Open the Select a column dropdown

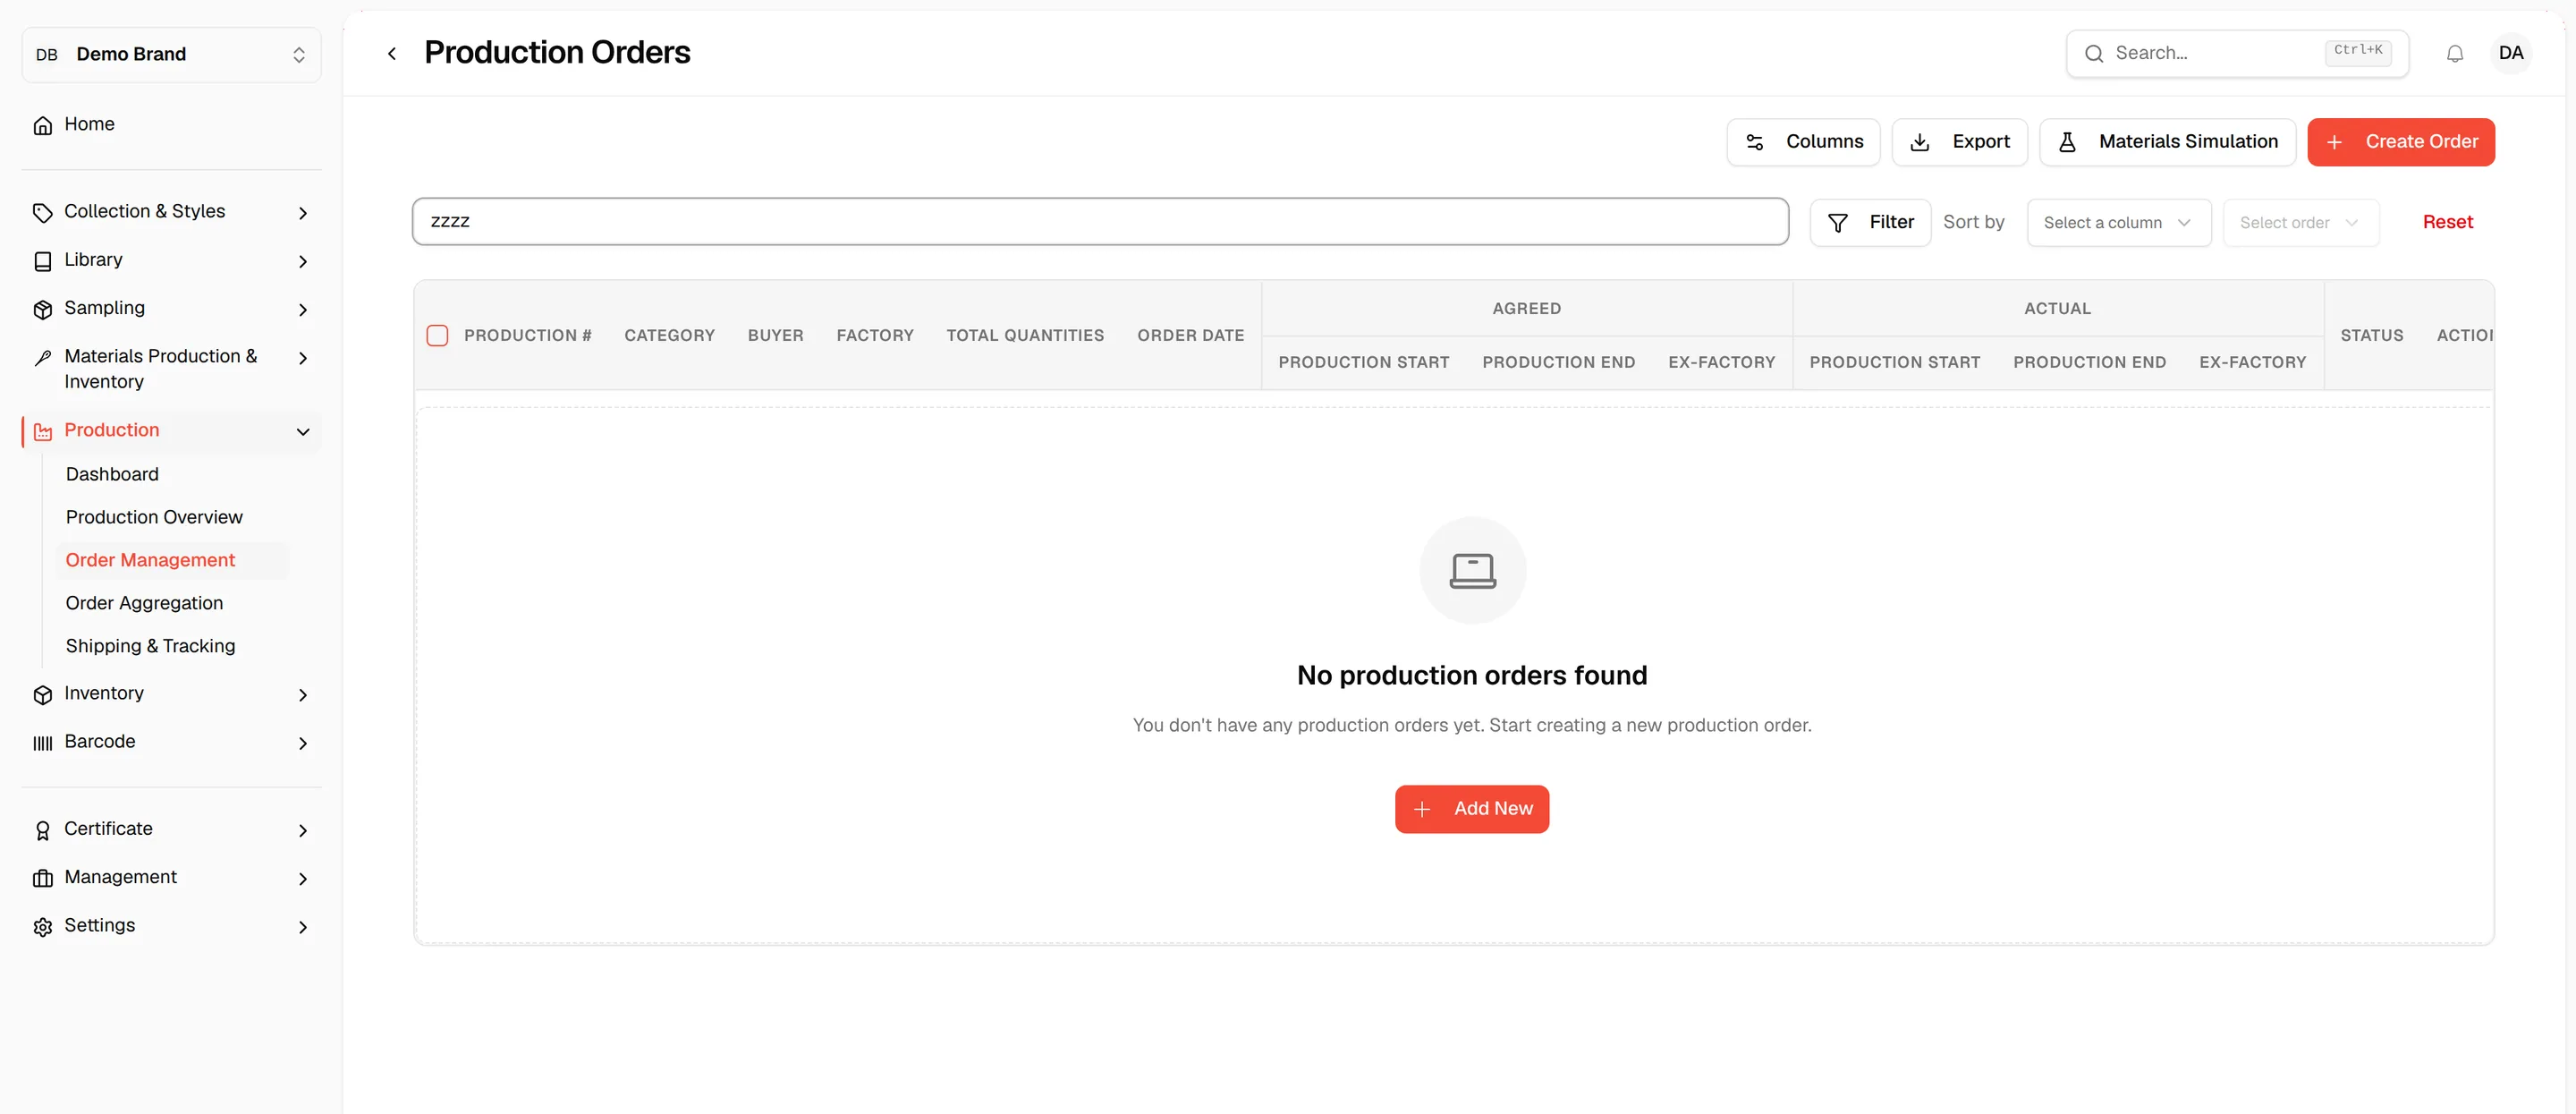2118,222
